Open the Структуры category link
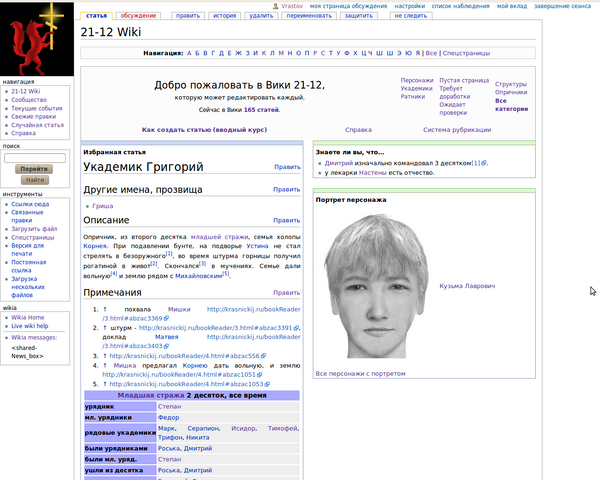600x480 pixels. pyautogui.click(x=511, y=84)
